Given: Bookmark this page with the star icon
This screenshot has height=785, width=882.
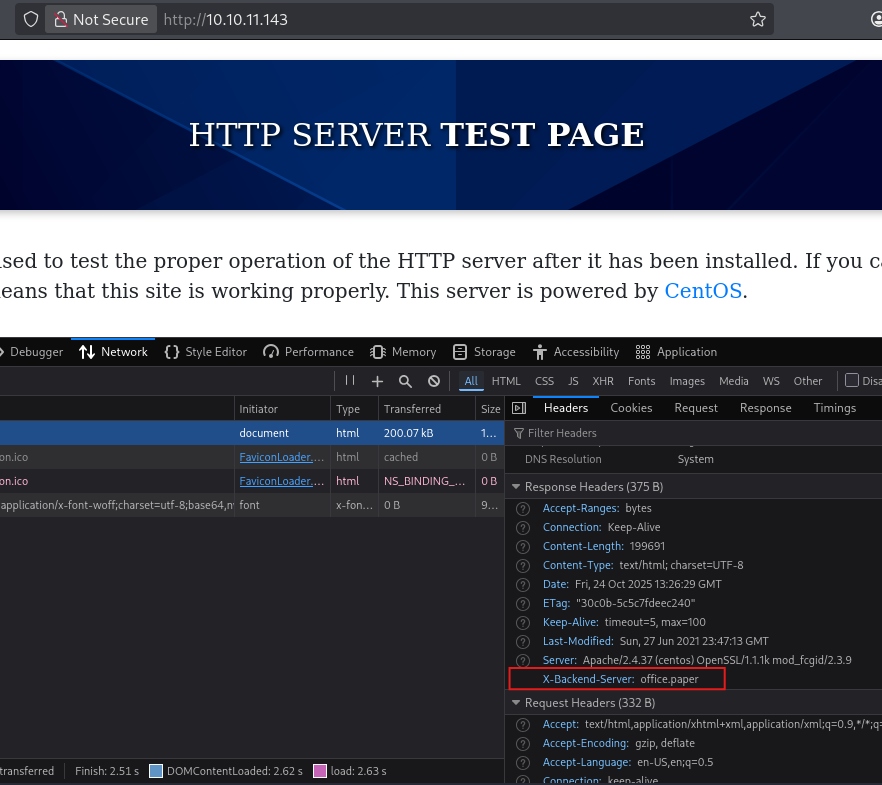Looking at the screenshot, I should pyautogui.click(x=758, y=19).
